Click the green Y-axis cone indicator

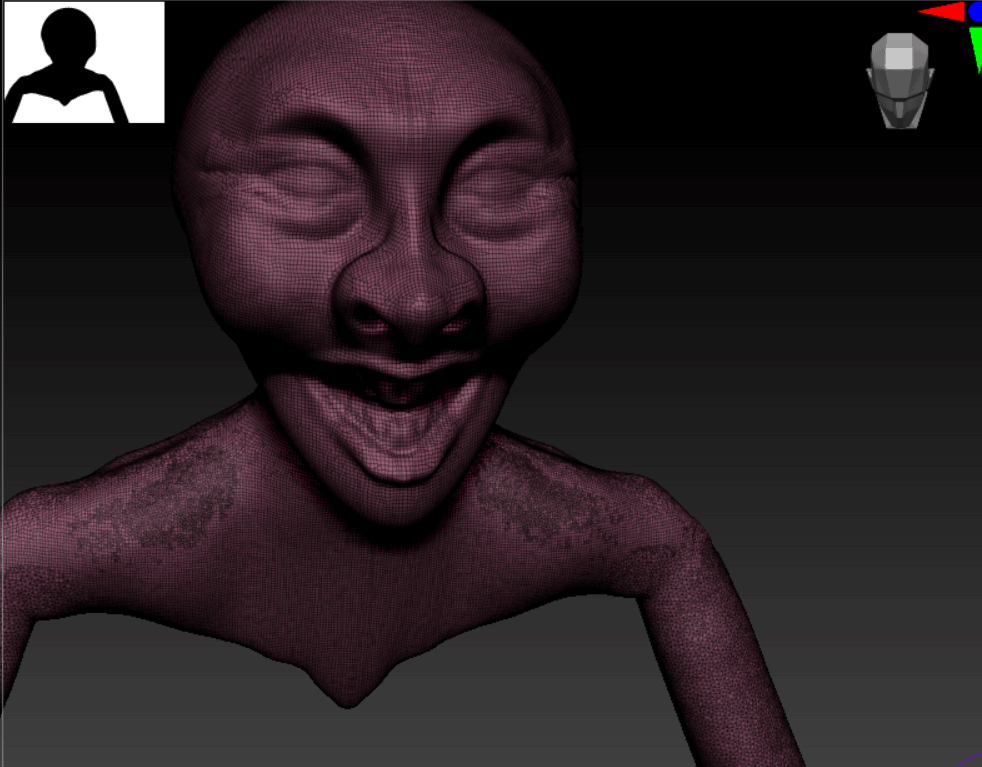[976, 49]
